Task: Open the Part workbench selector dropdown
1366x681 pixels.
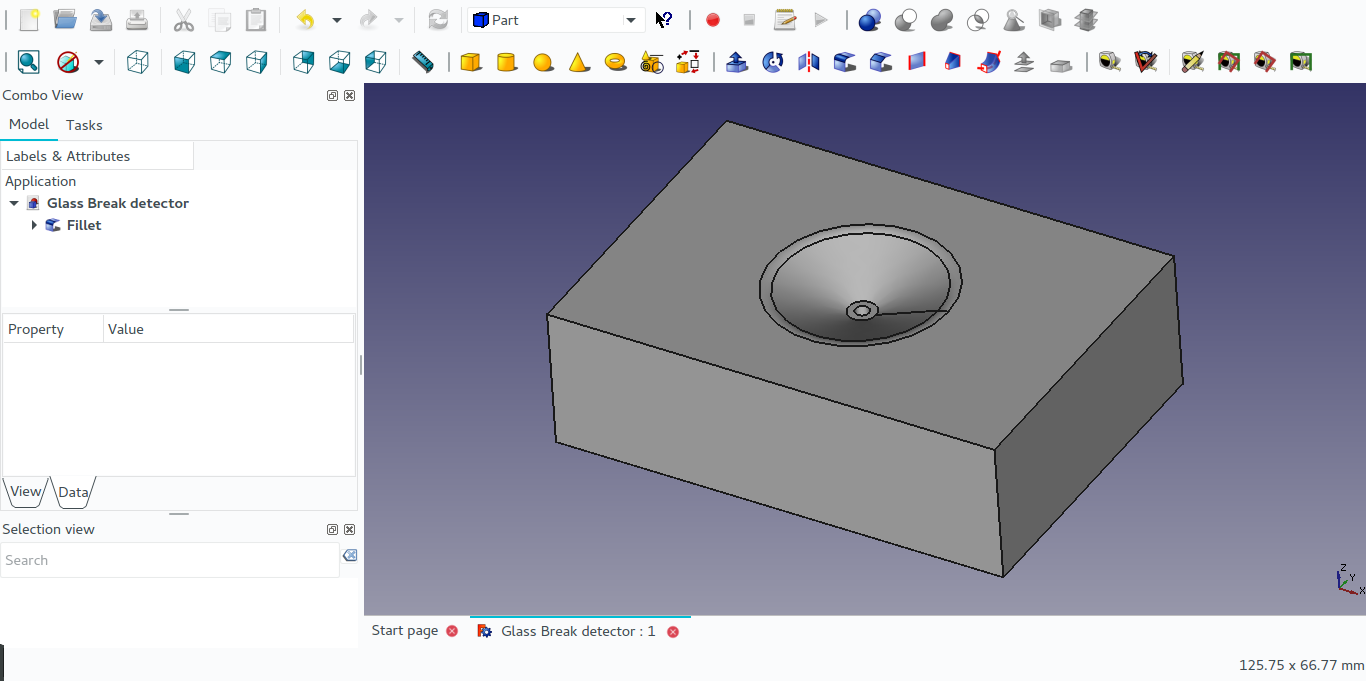Action: (x=556, y=20)
